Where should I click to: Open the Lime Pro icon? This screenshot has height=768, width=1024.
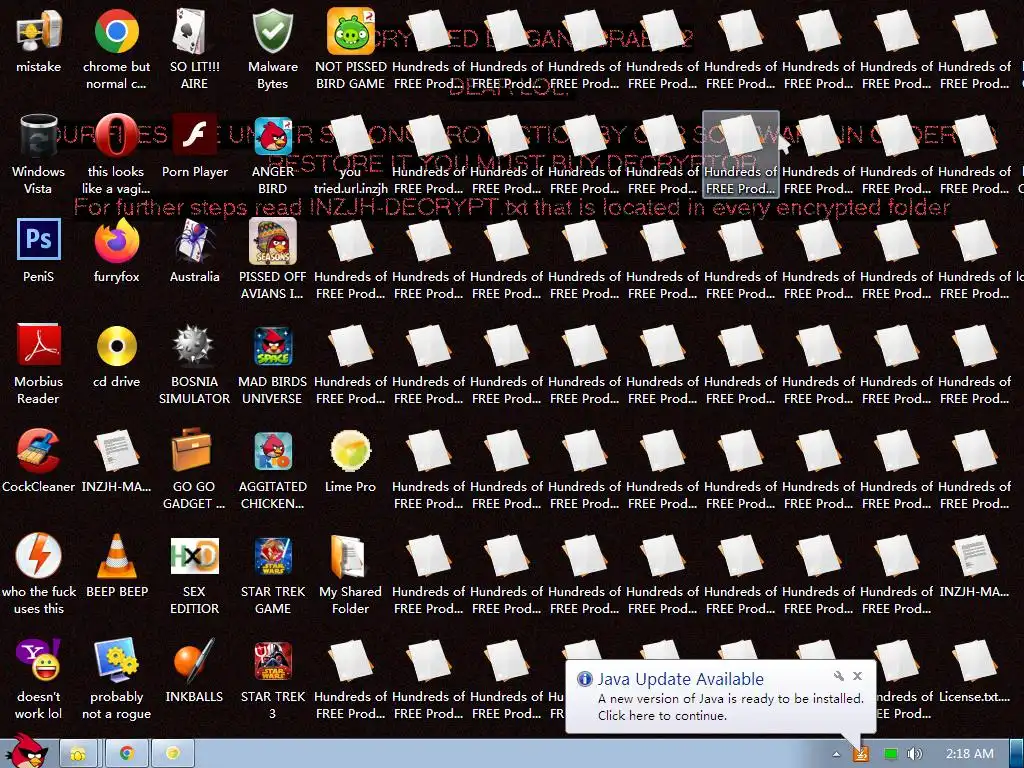click(x=351, y=451)
